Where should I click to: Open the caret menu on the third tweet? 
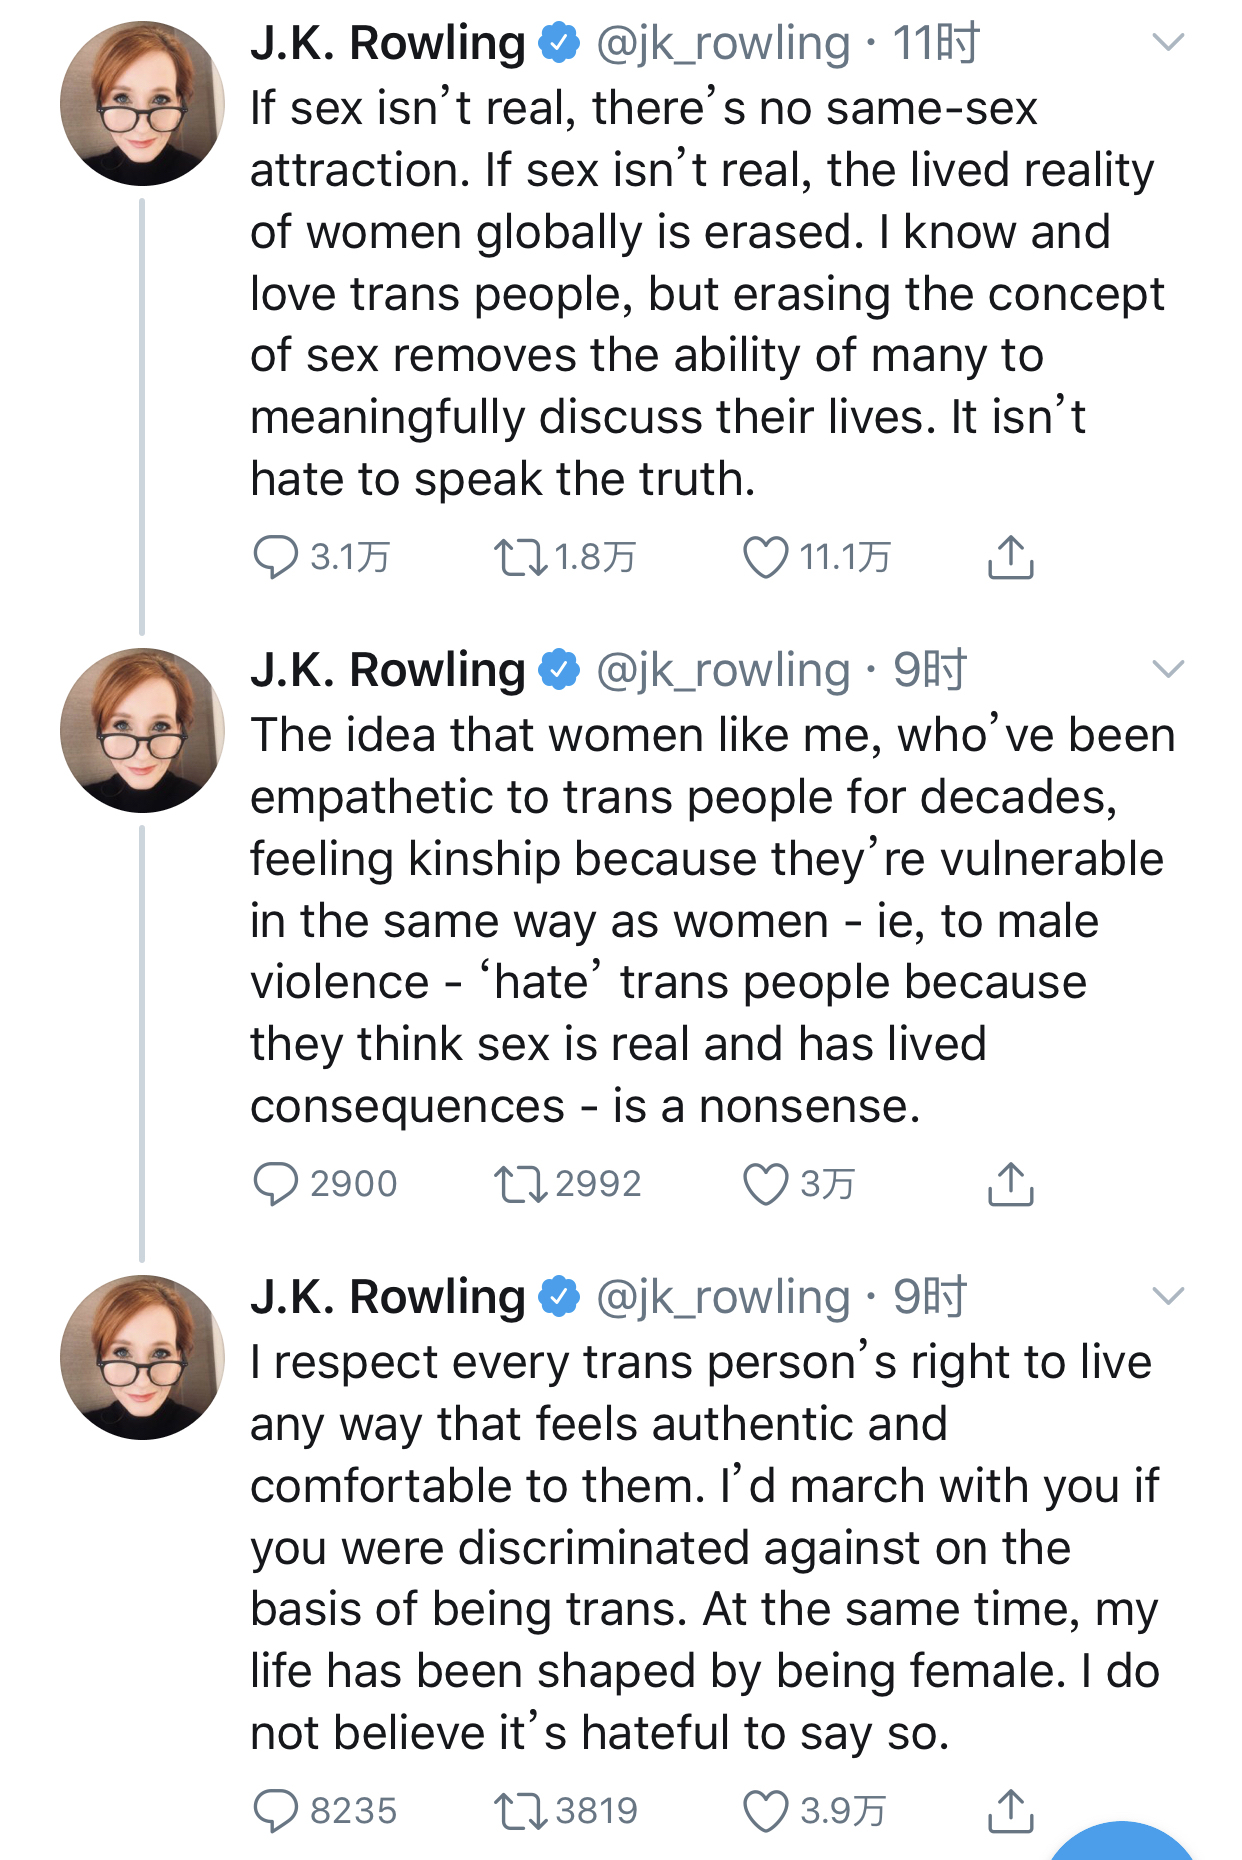click(1167, 1298)
